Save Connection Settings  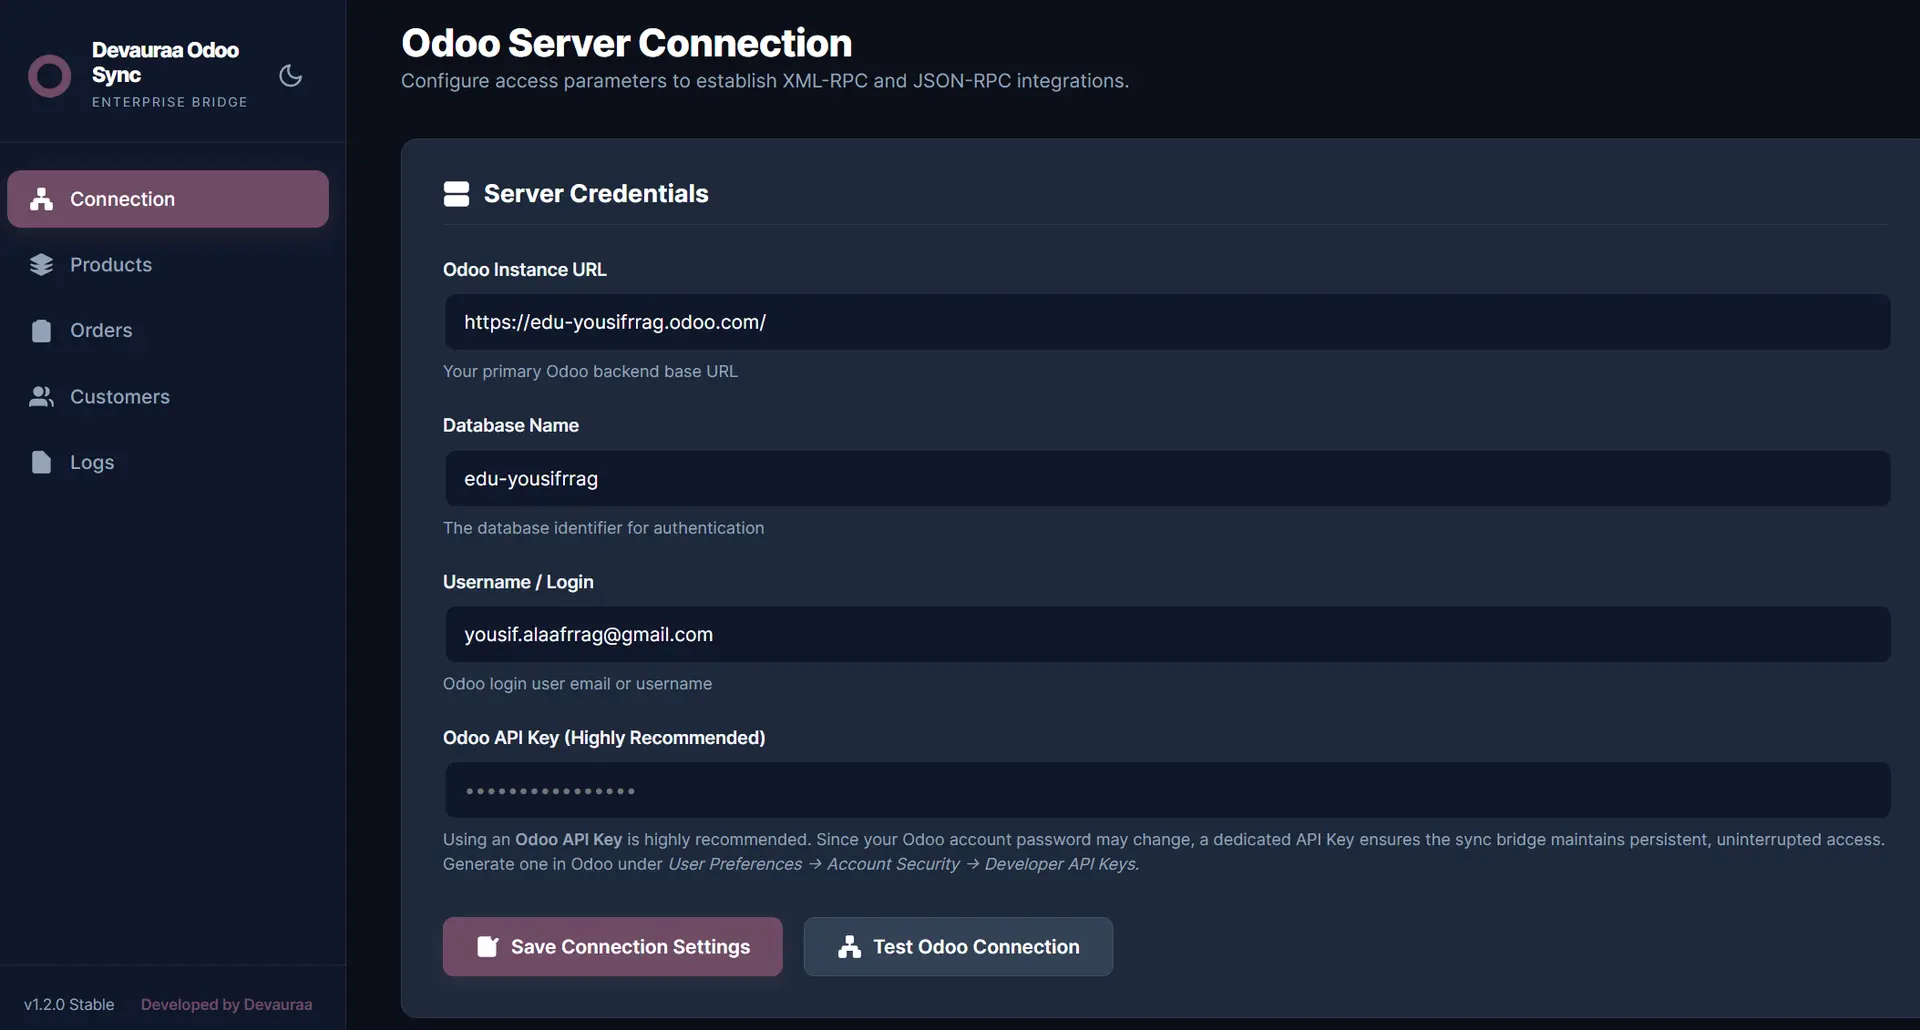tap(613, 947)
